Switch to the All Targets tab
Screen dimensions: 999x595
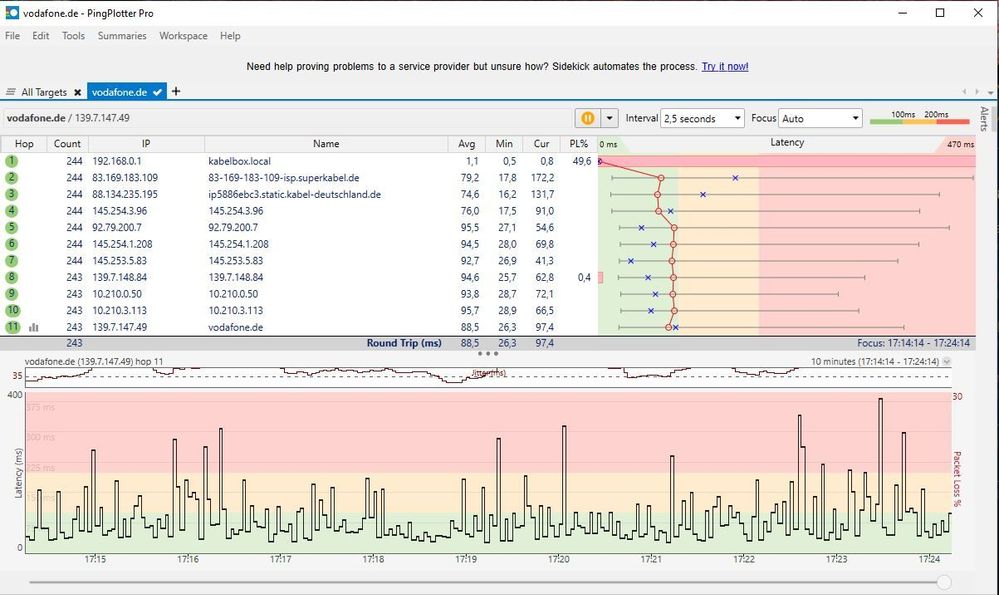coord(44,92)
